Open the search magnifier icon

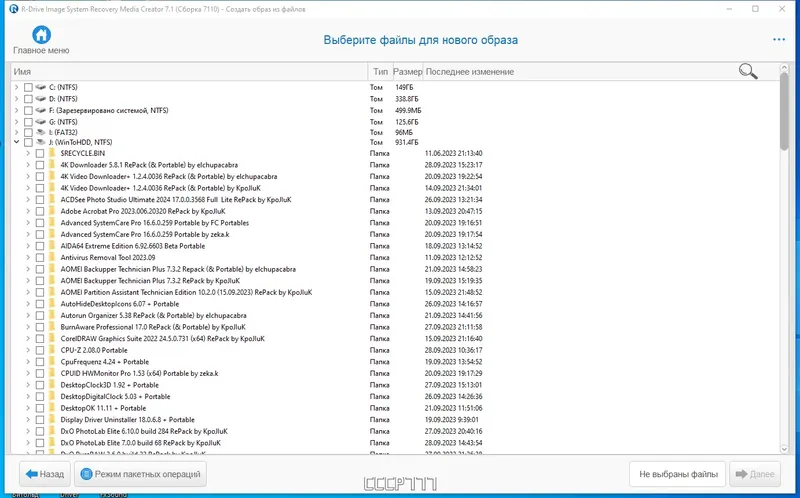point(748,71)
